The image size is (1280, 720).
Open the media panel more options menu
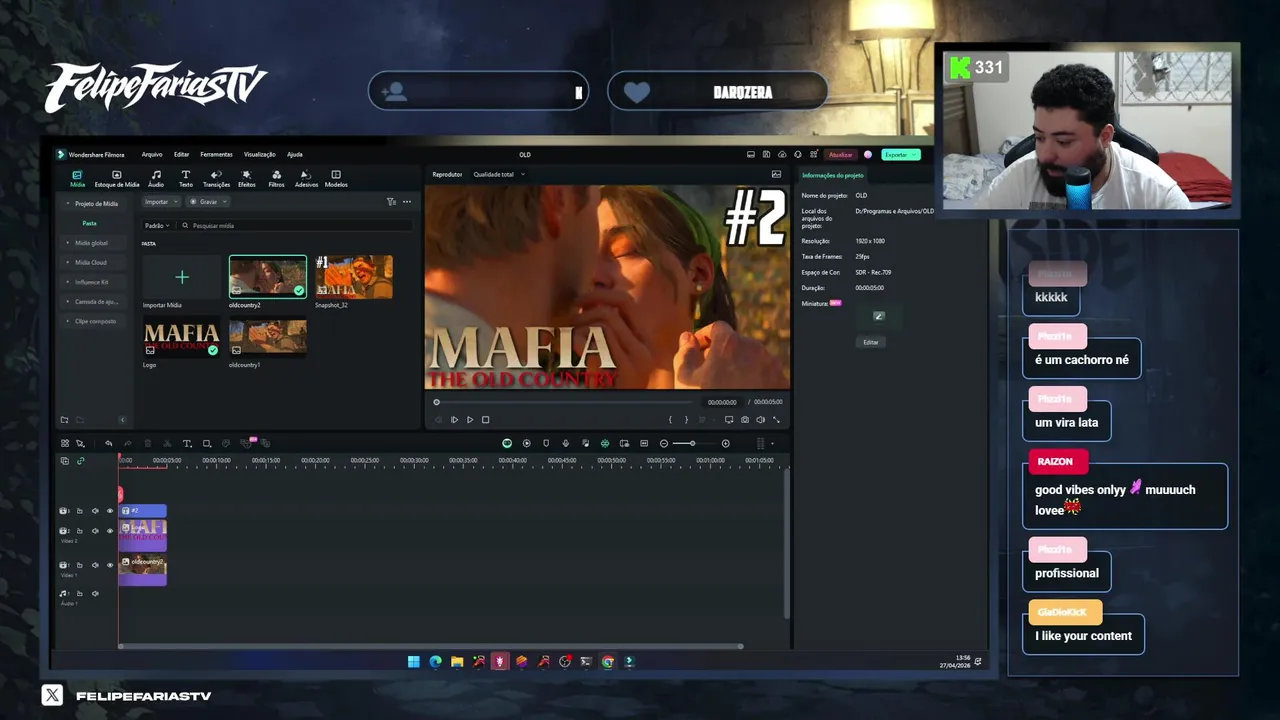(407, 202)
